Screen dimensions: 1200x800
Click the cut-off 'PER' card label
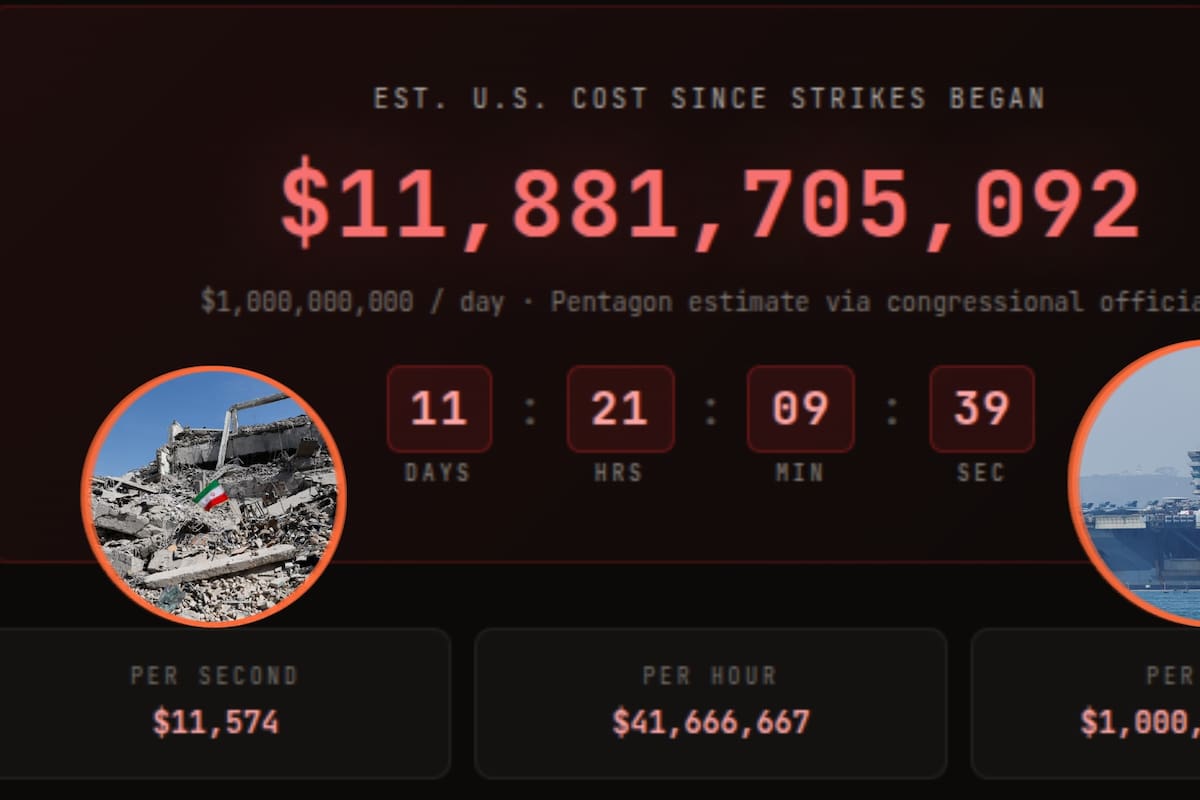[1171, 676]
